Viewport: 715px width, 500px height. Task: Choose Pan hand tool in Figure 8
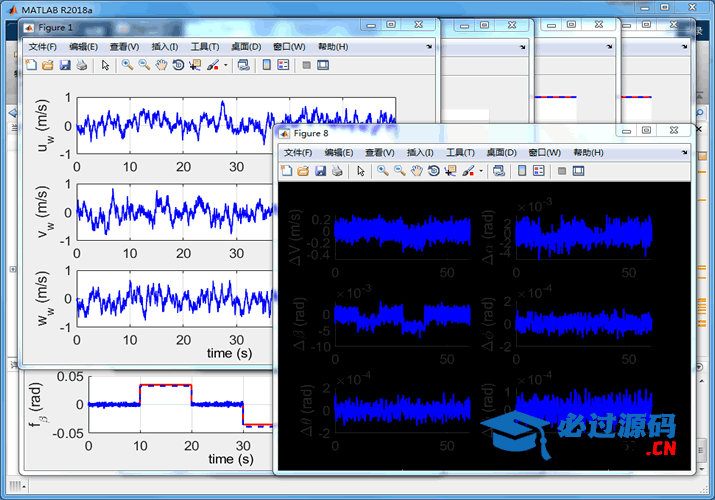tap(416, 171)
